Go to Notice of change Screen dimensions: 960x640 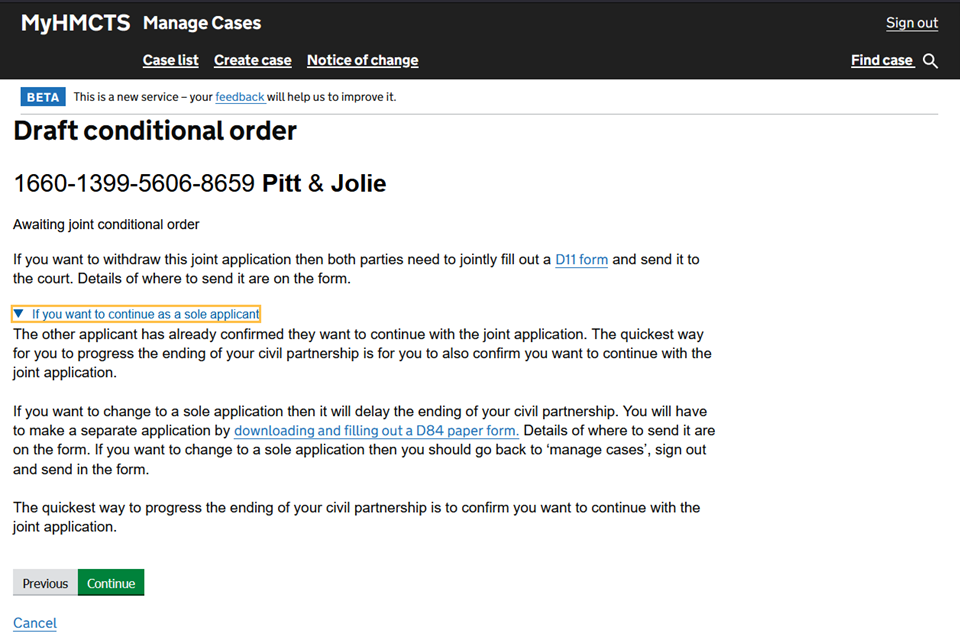pos(362,60)
